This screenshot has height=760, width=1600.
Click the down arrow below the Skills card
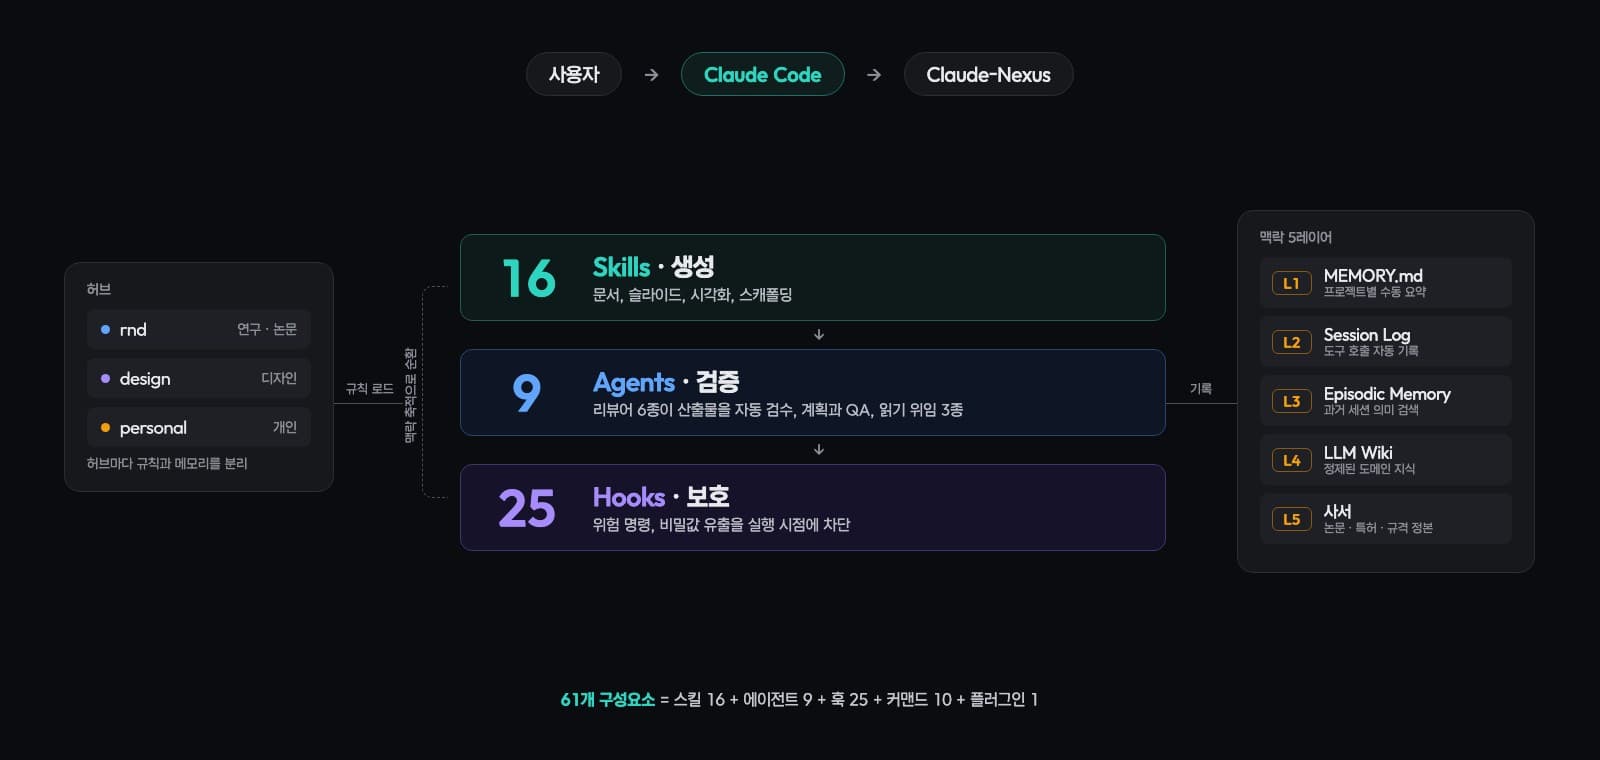[819, 335]
